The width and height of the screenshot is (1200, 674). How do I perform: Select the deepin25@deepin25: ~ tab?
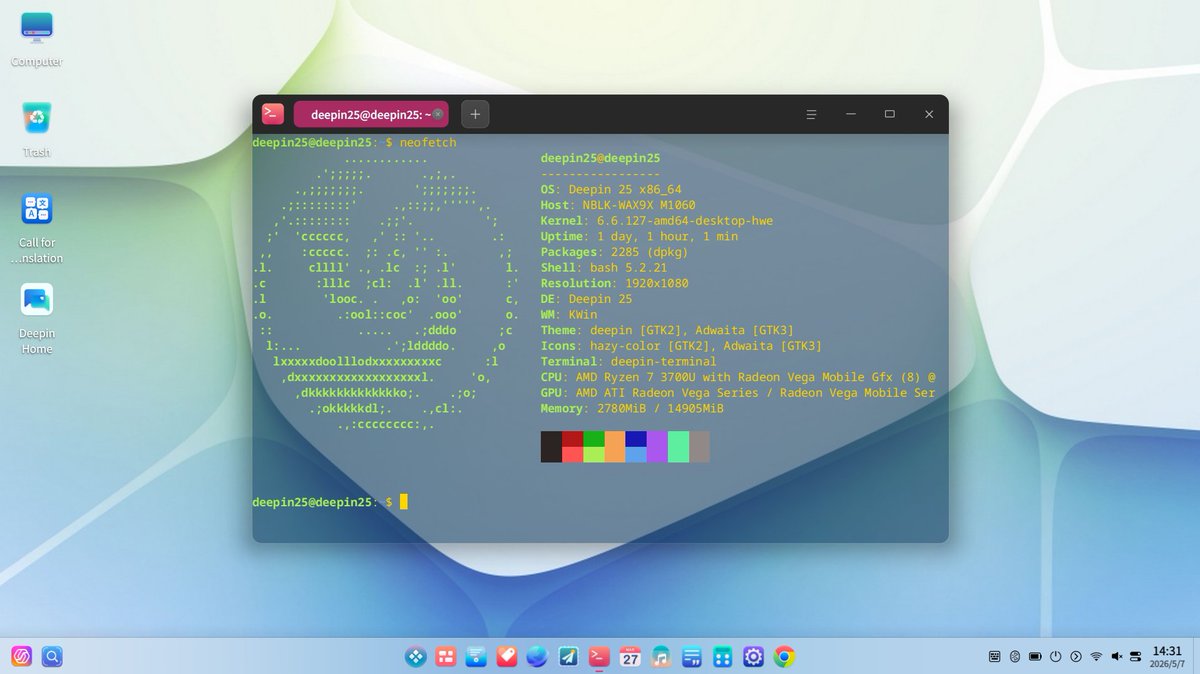(x=371, y=114)
